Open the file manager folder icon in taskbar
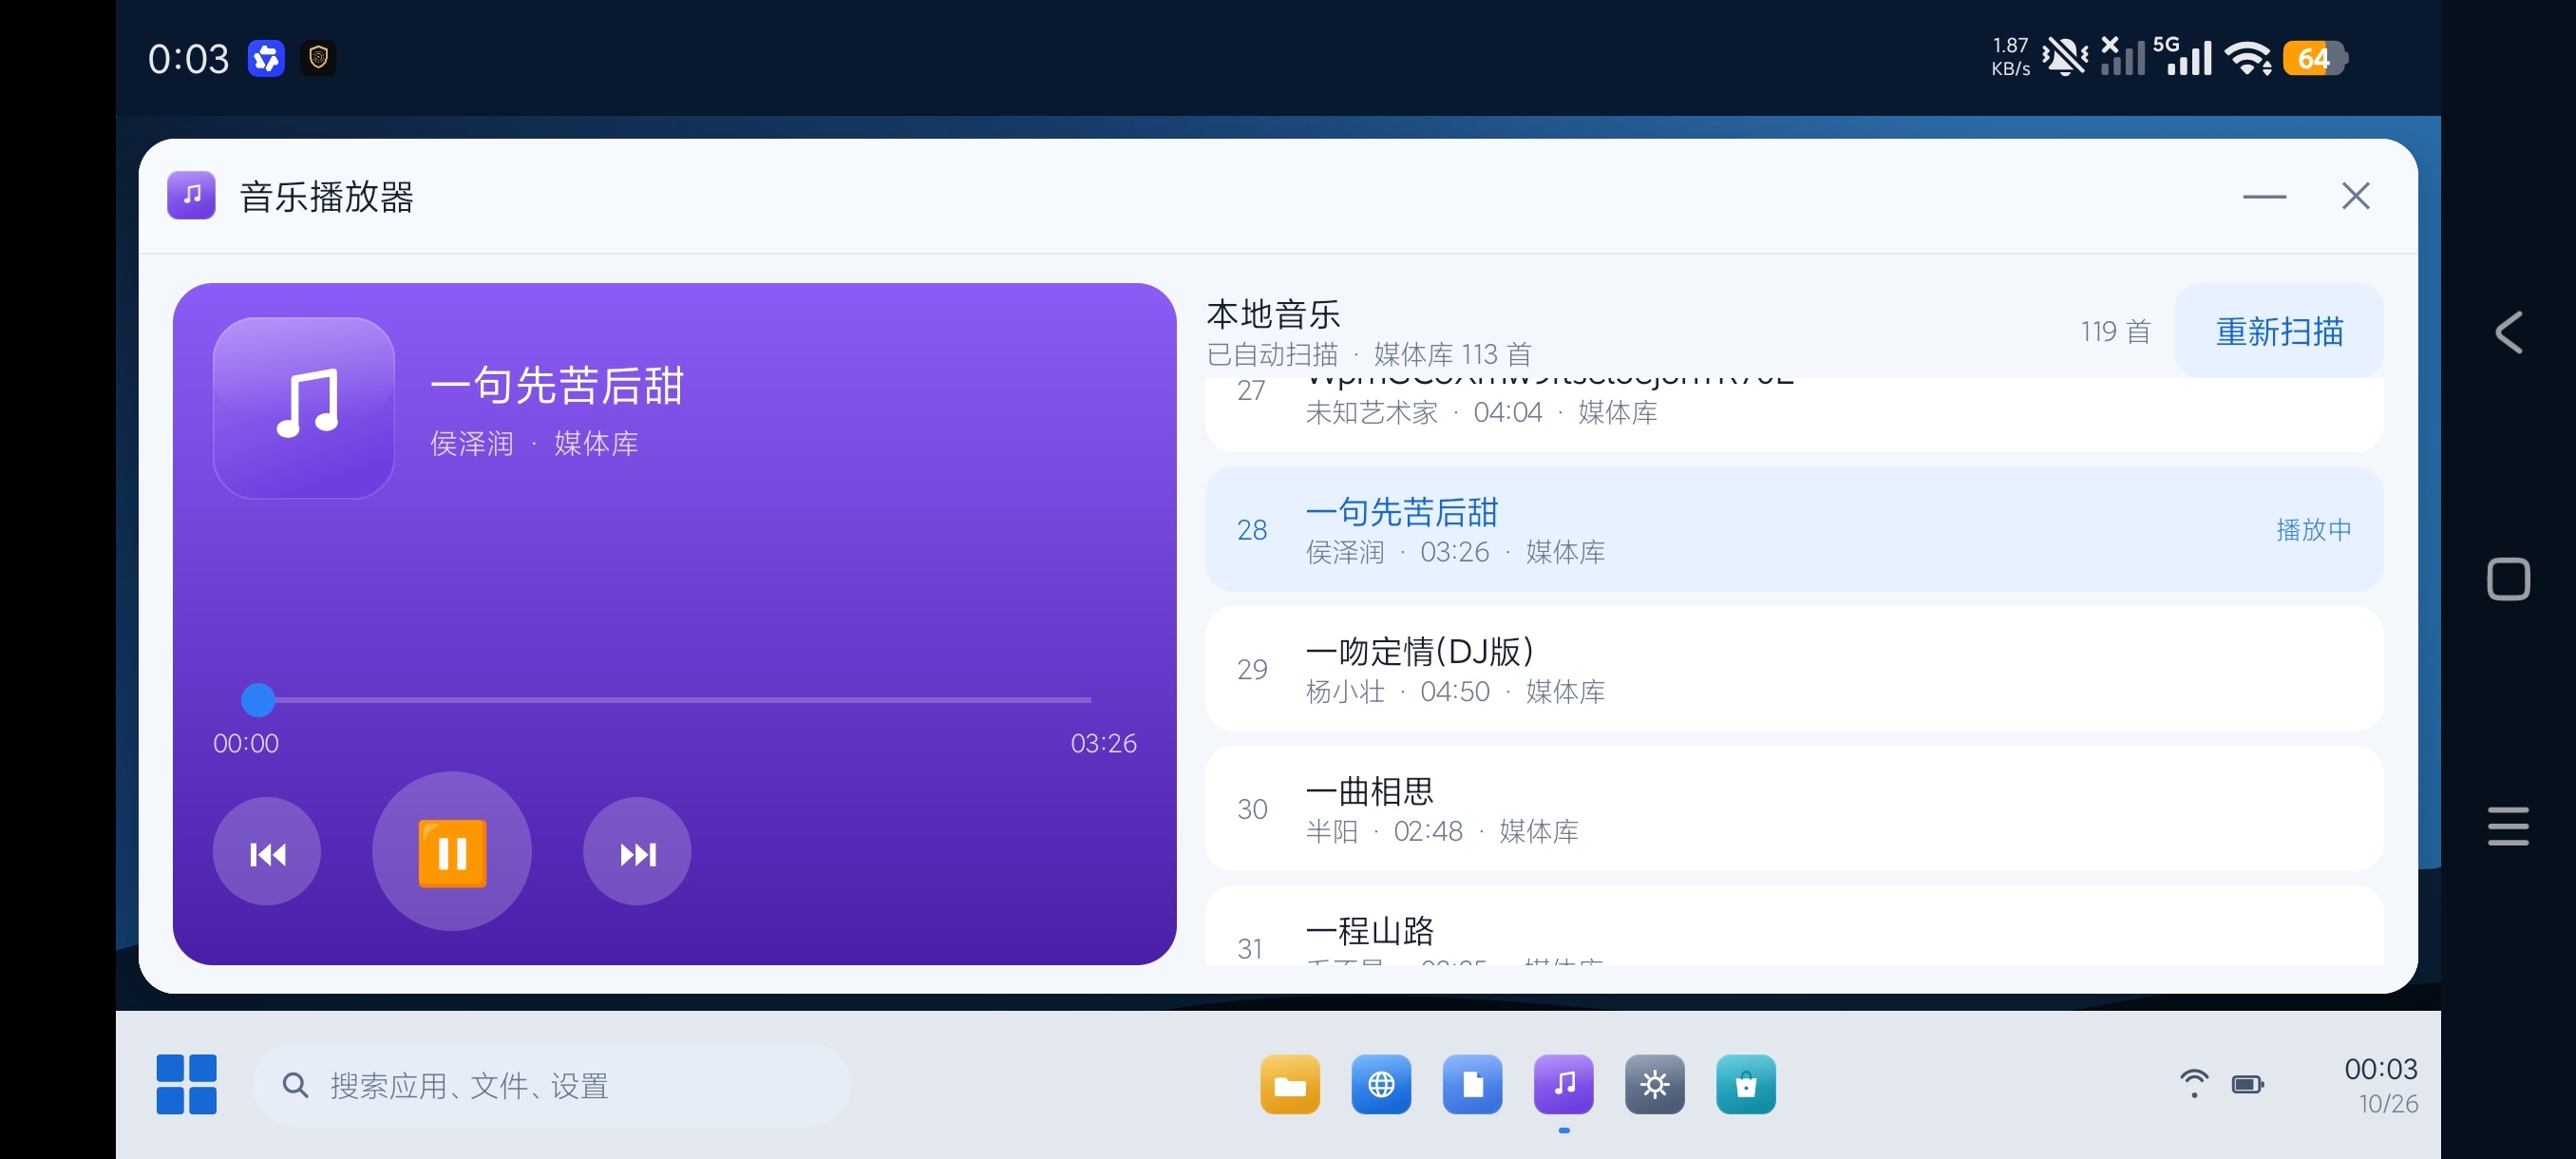This screenshot has height=1159, width=2576. click(1290, 1084)
